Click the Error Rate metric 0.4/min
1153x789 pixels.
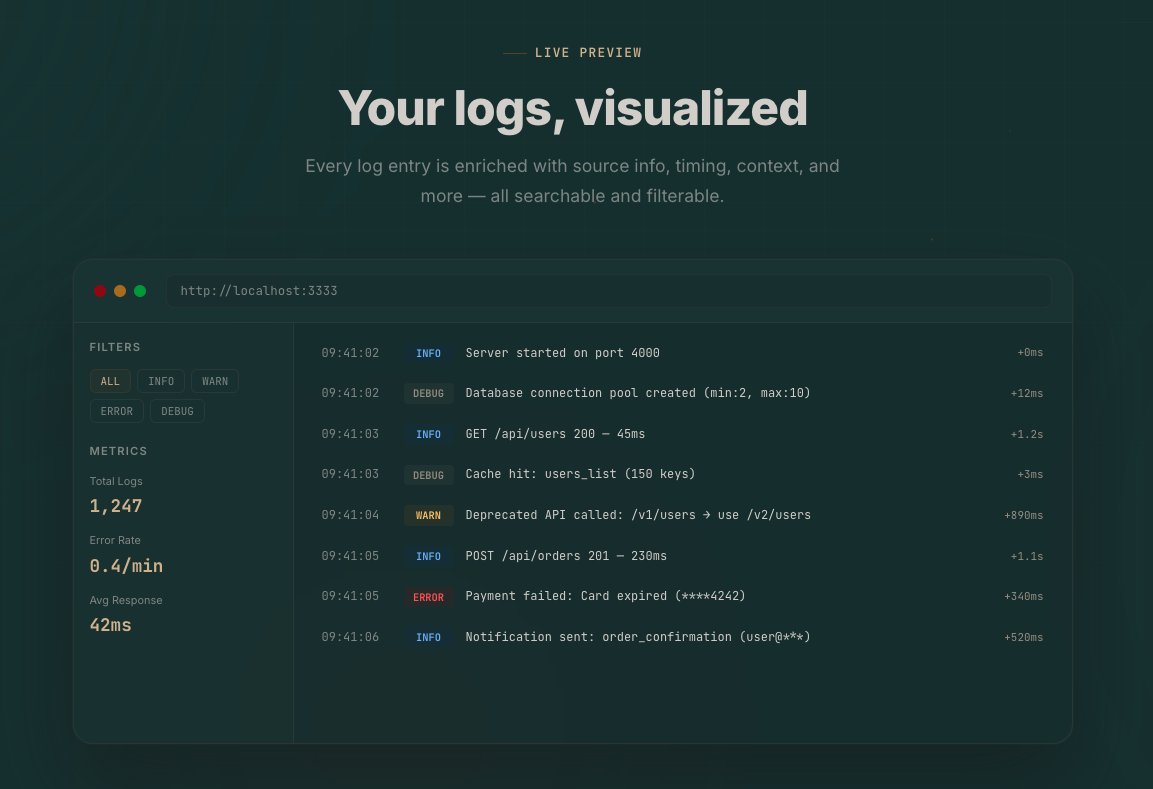click(x=126, y=566)
